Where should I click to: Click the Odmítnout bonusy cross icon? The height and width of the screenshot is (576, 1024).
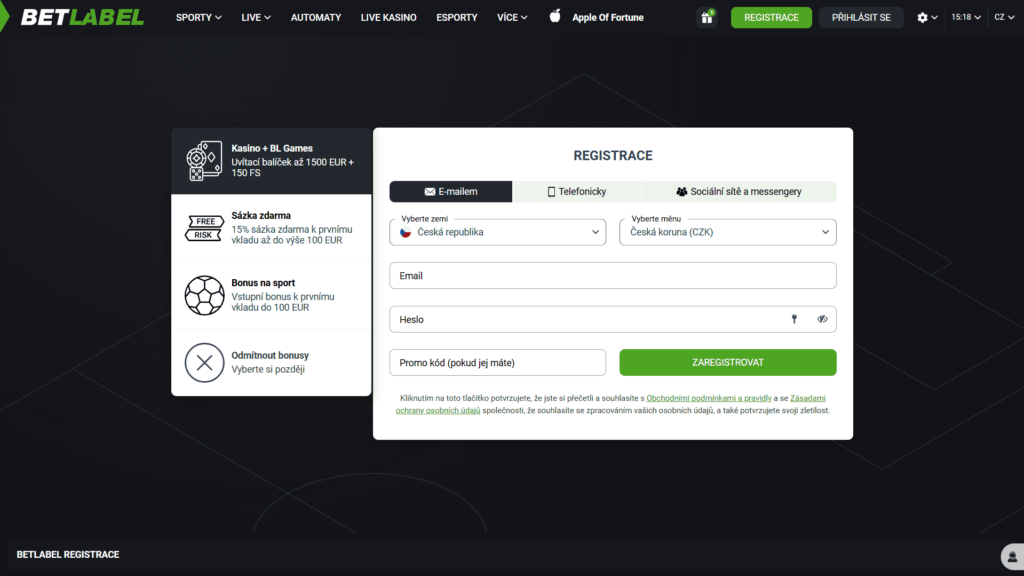click(x=204, y=363)
